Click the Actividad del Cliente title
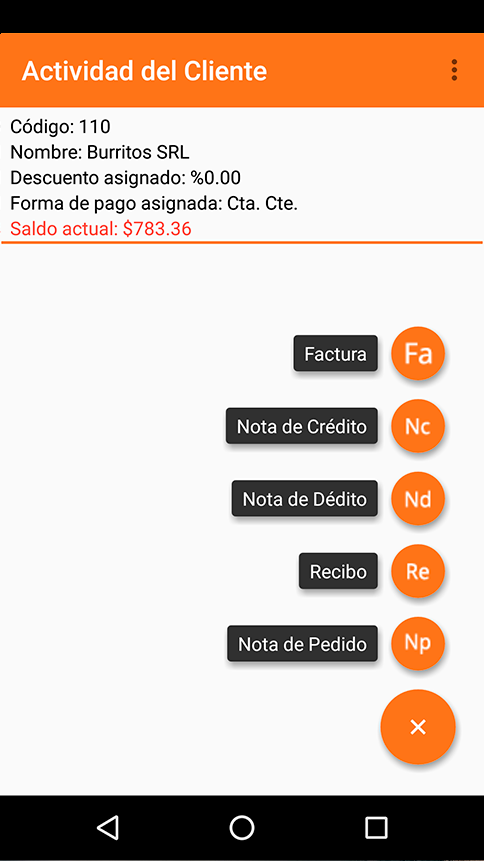 pyautogui.click(x=144, y=71)
